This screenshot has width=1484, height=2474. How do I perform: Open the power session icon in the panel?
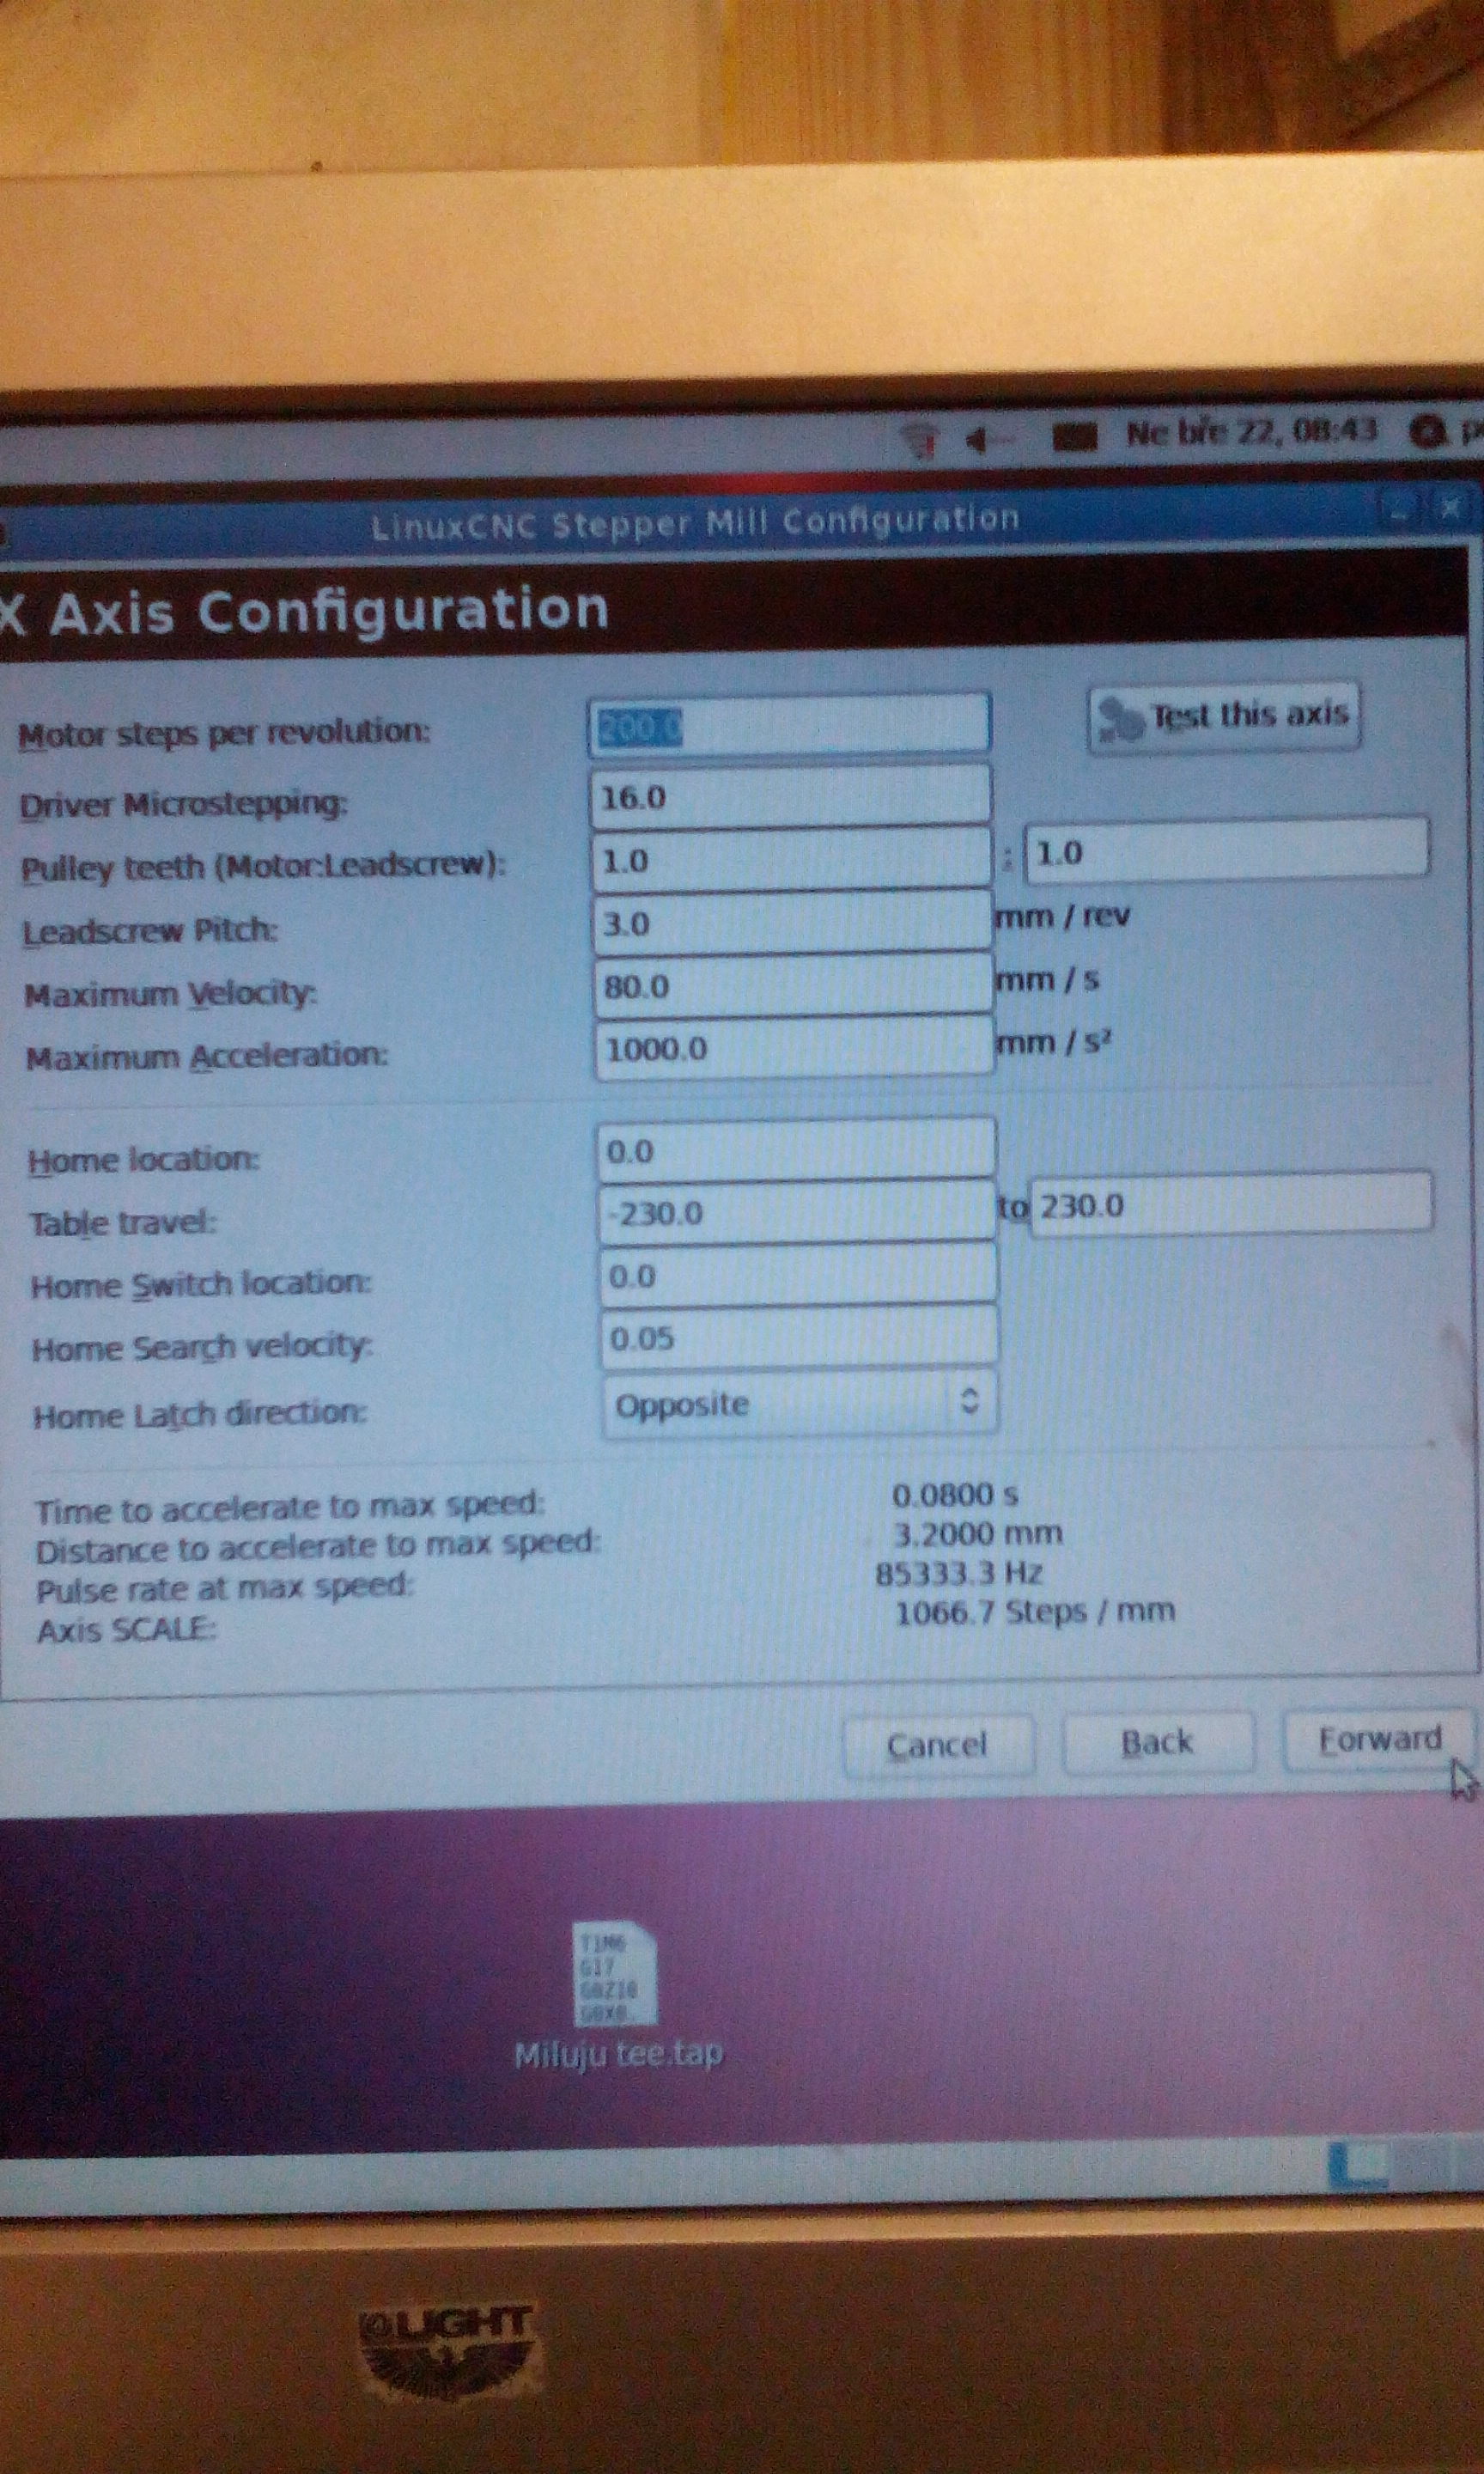coord(1428,432)
